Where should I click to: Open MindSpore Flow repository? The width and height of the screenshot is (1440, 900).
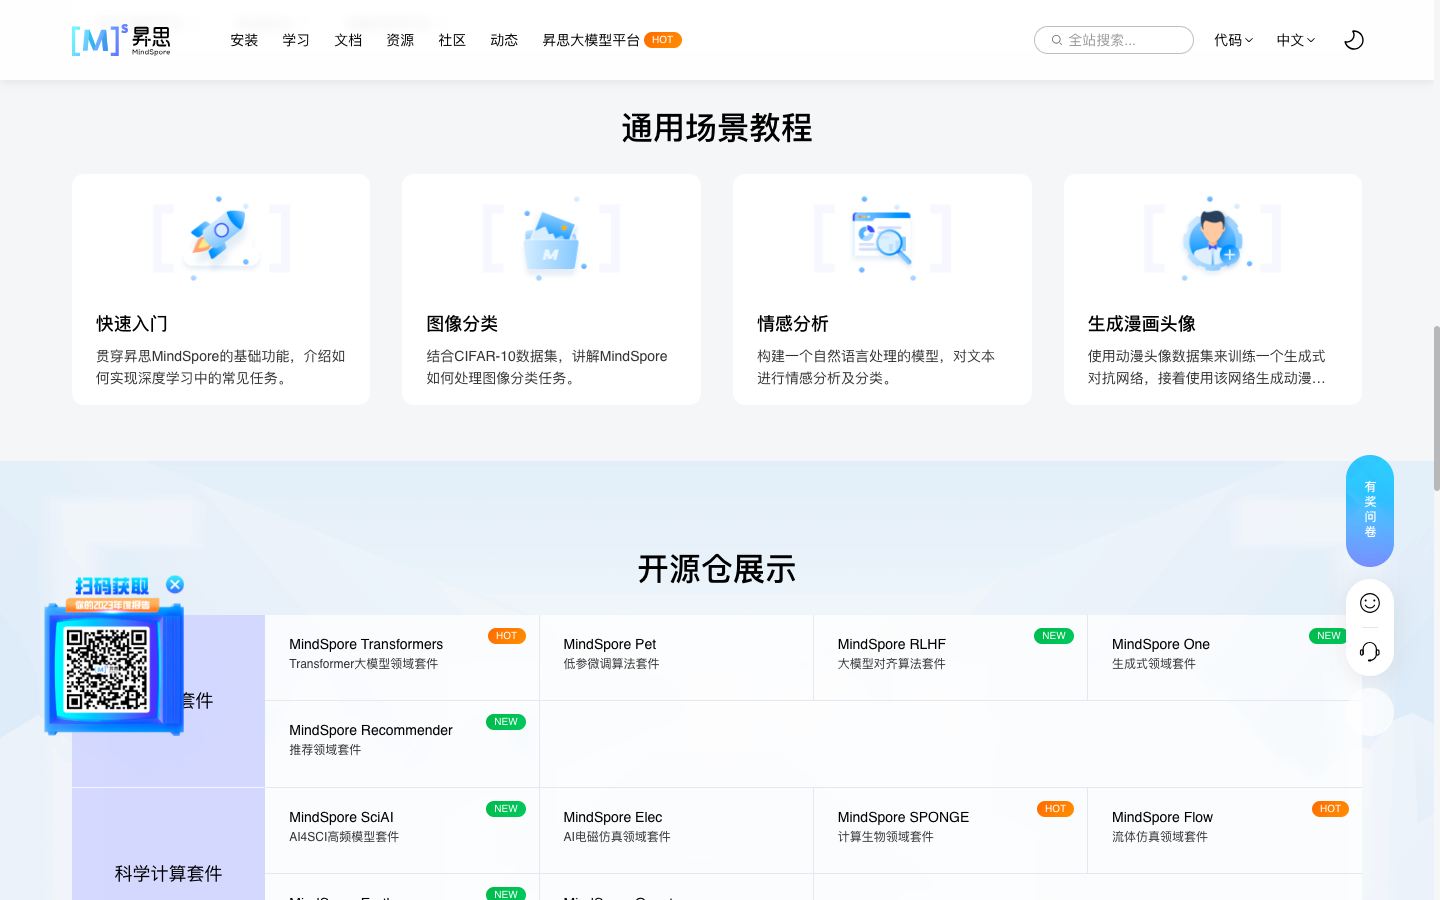[x=1162, y=817]
